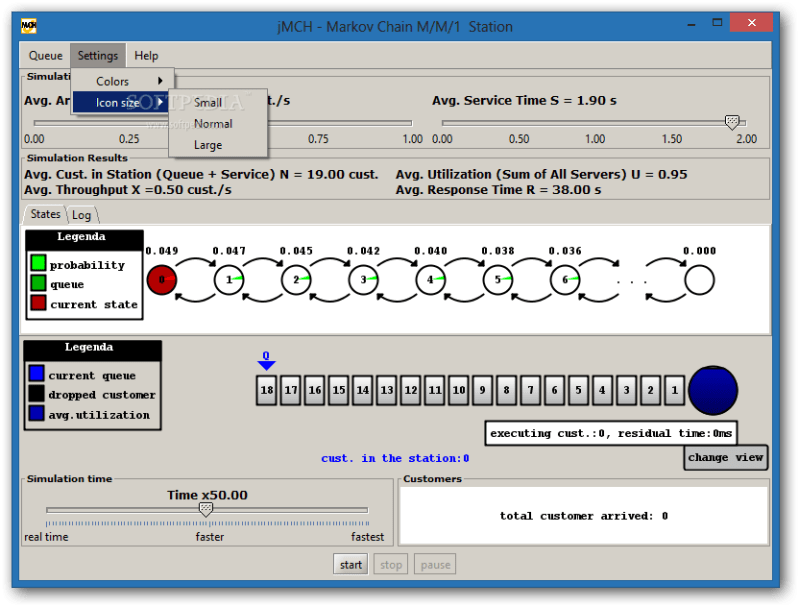This screenshot has width=799, height=607.
Task: Click queue slot 11
Action: [434, 390]
